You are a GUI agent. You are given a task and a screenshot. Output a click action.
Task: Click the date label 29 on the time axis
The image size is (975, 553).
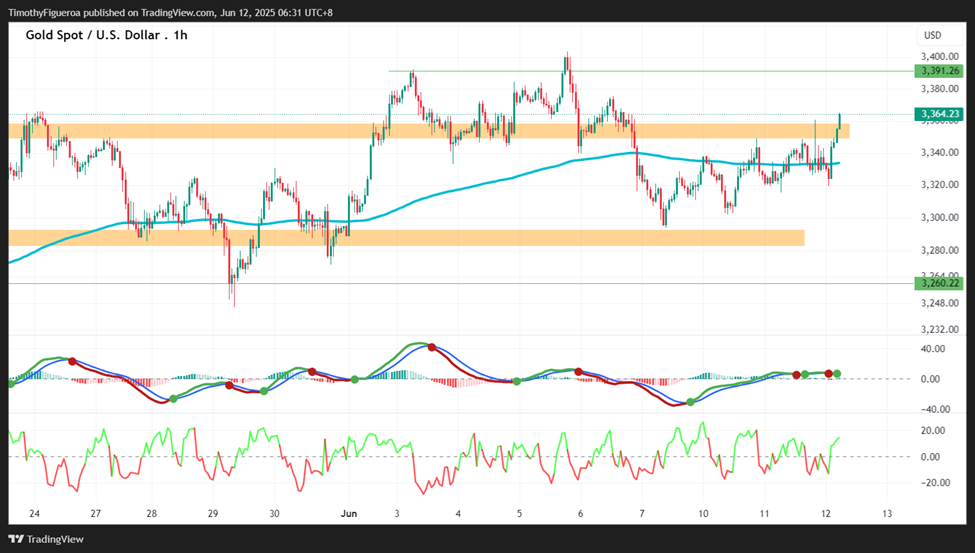tap(213, 514)
